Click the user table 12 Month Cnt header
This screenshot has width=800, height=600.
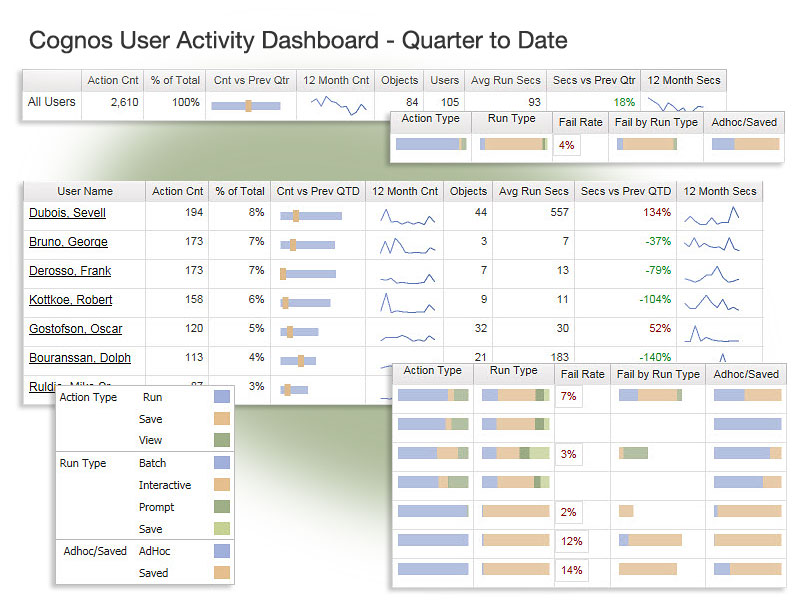coord(405,191)
